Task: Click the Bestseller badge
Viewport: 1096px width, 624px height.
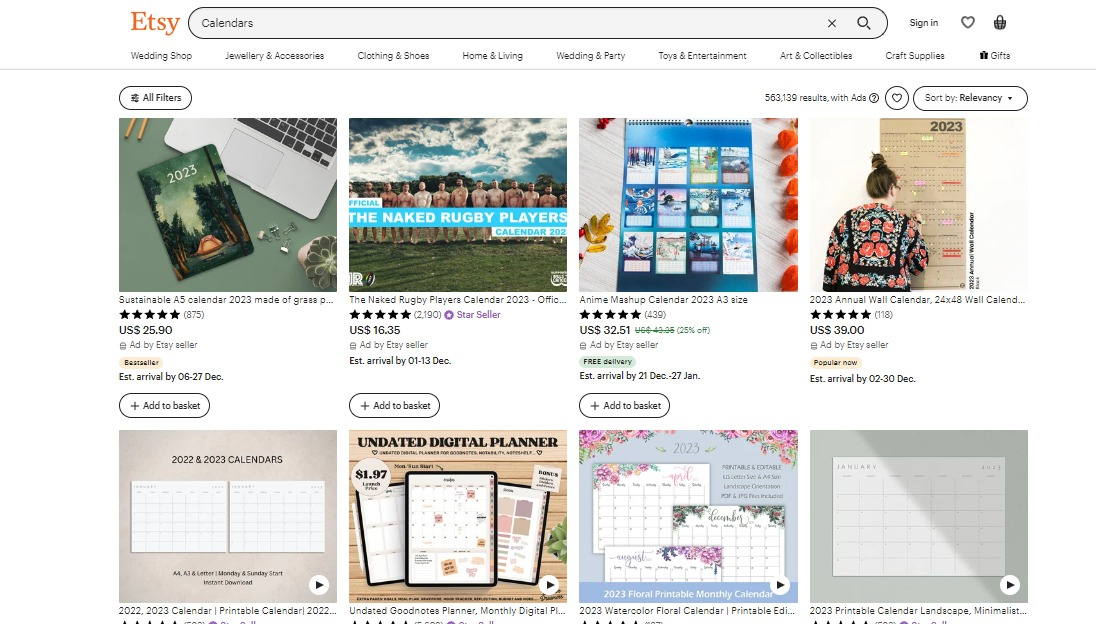Action: click(141, 363)
